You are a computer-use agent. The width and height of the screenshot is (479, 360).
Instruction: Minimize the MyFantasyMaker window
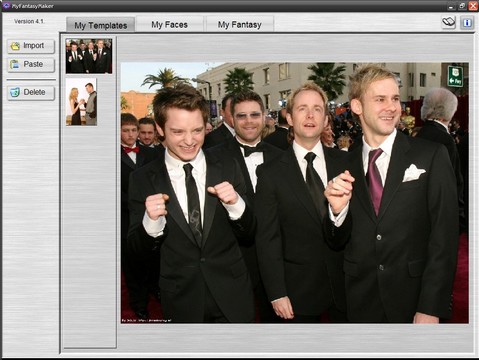pos(451,6)
